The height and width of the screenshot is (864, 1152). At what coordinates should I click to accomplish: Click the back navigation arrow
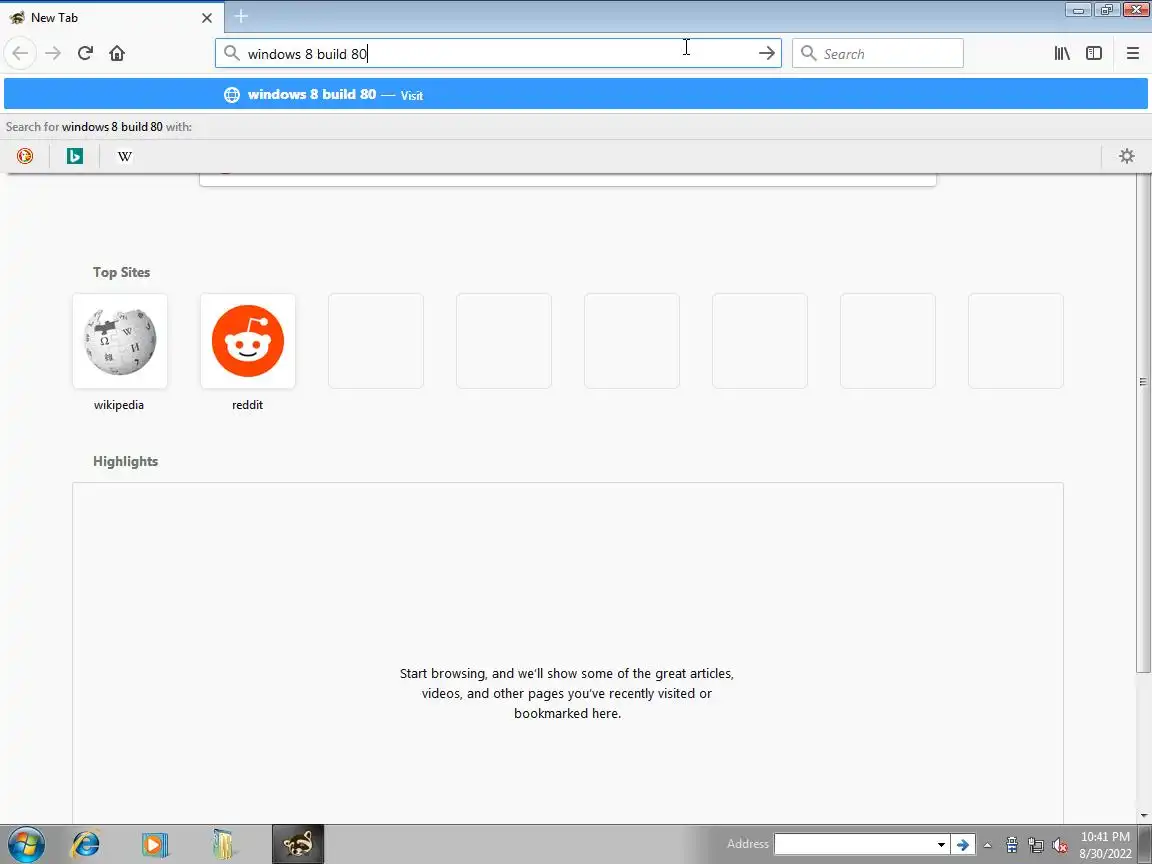tap(21, 53)
